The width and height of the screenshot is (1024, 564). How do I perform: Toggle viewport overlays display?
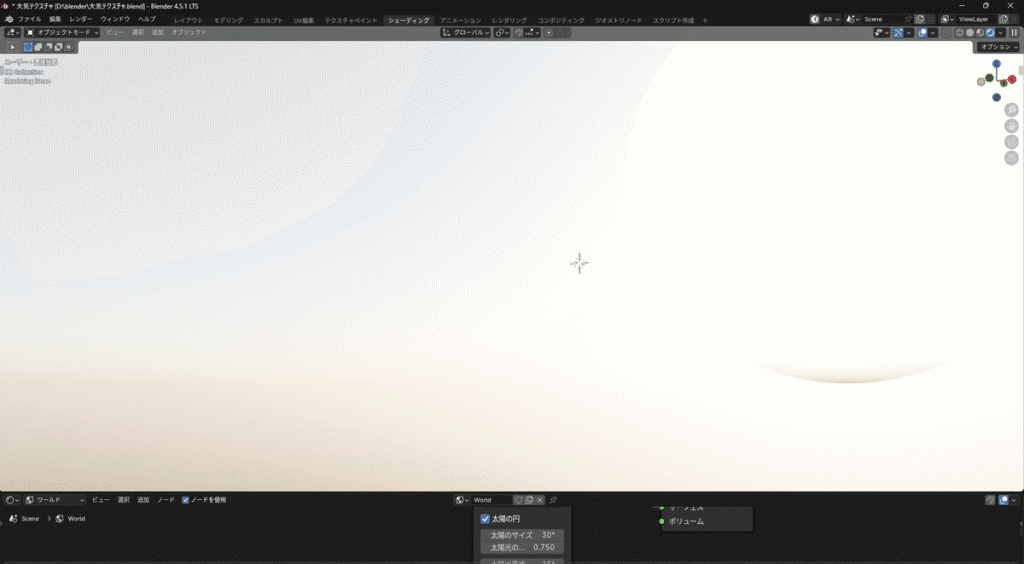(x=922, y=33)
